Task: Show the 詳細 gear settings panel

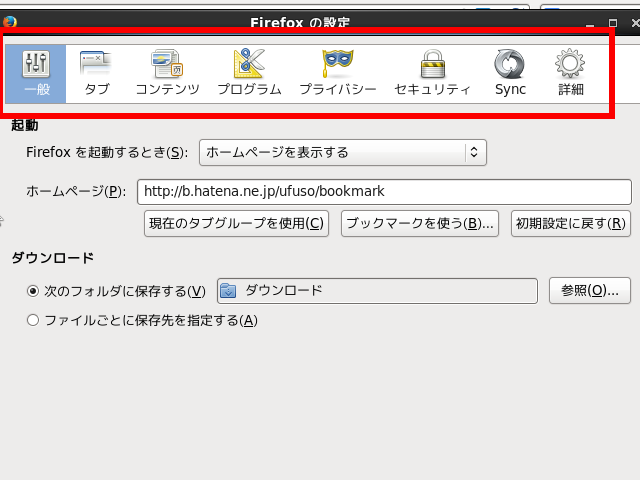Action: pyautogui.click(x=570, y=74)
